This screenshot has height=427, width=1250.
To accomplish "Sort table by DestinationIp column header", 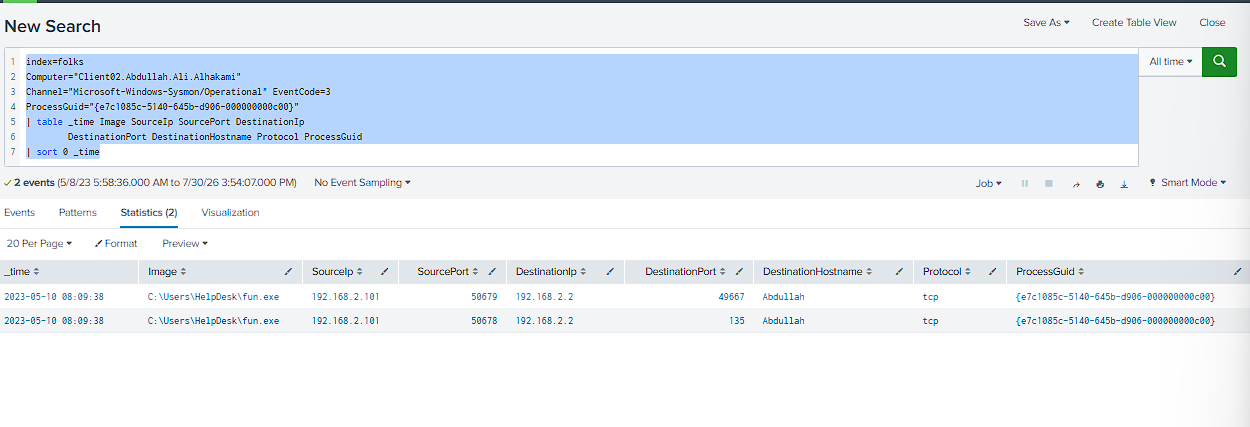I will [549, 271].
